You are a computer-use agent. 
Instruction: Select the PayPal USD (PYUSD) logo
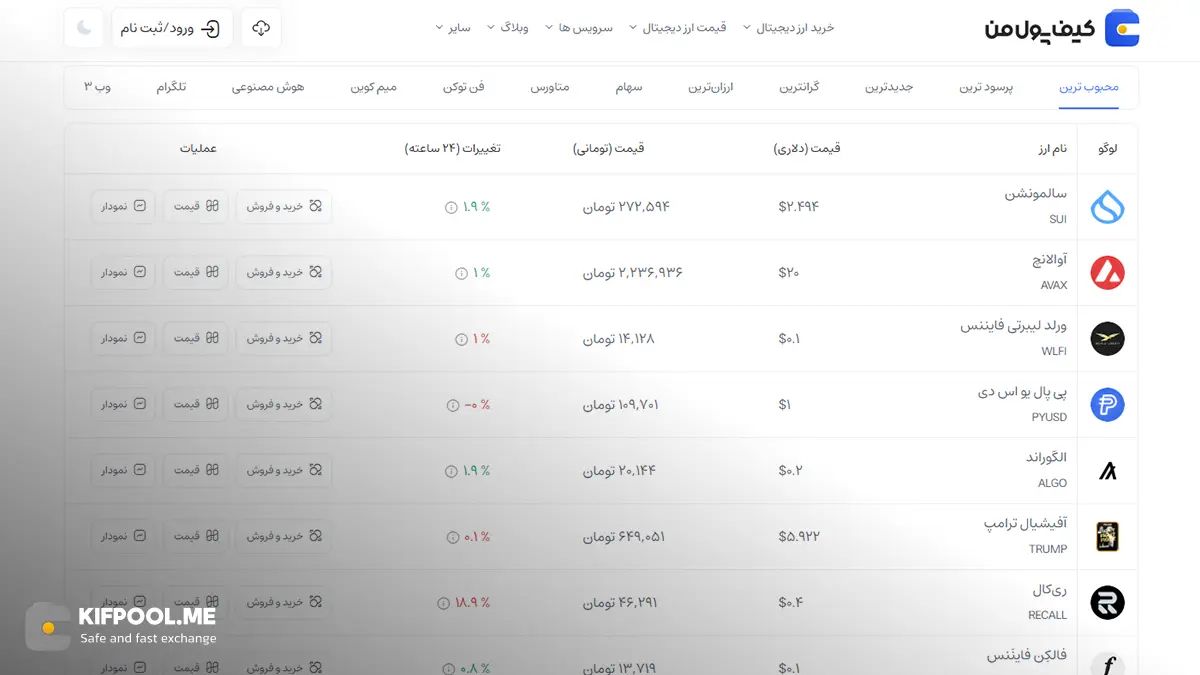click(1107, 405)
